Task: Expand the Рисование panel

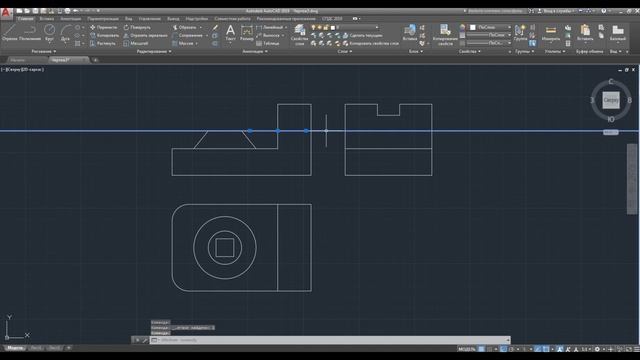Action: [x=44, y=51]
